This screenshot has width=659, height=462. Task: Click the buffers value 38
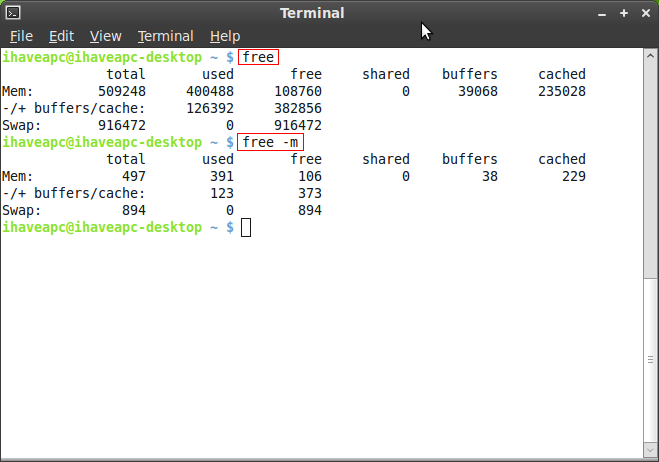(490, 176)
